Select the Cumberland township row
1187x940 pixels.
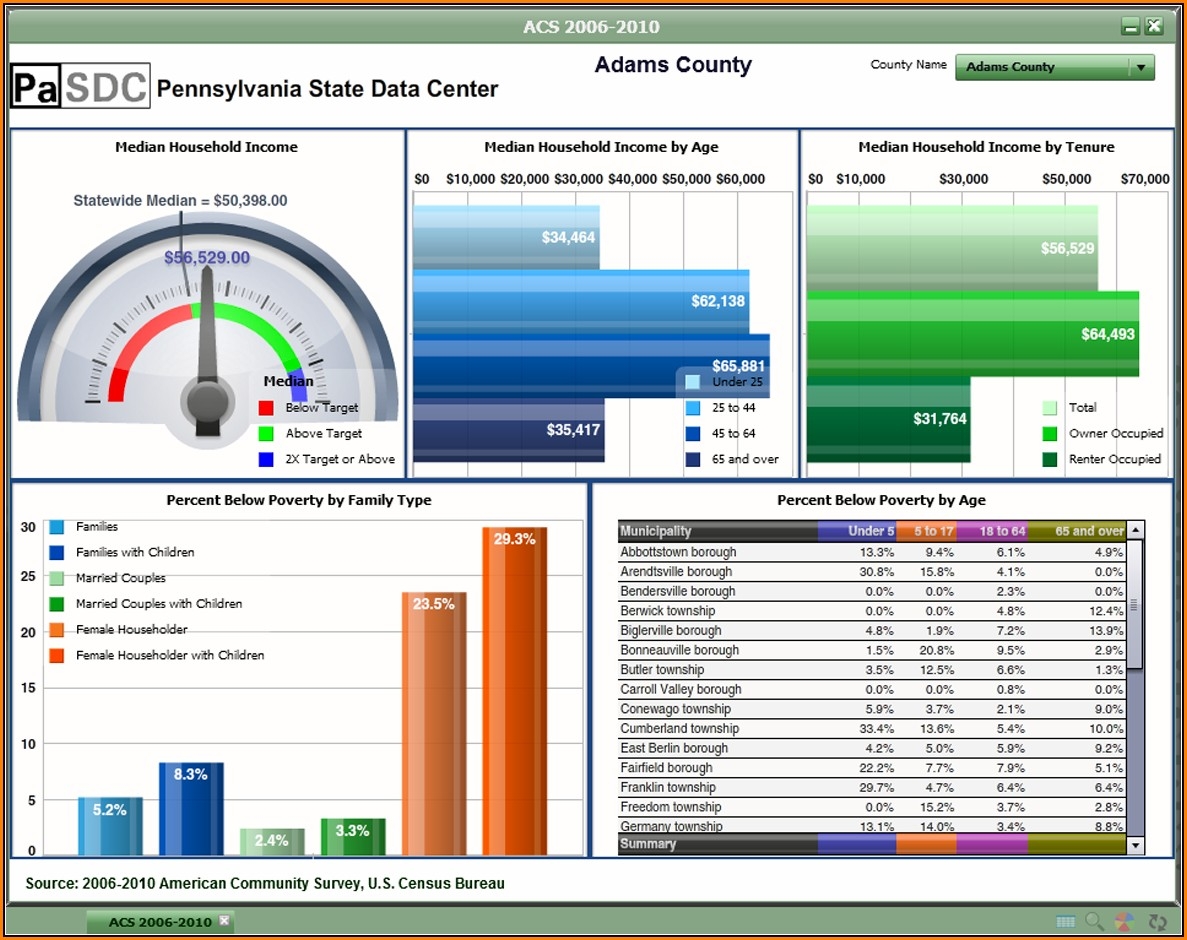[x=680, y=729]
